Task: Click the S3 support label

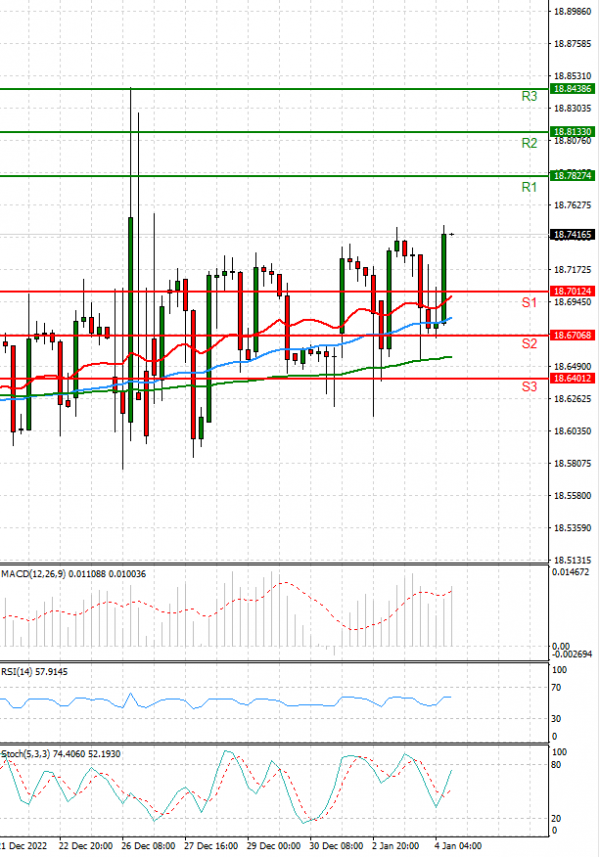Action: [529, 387]
